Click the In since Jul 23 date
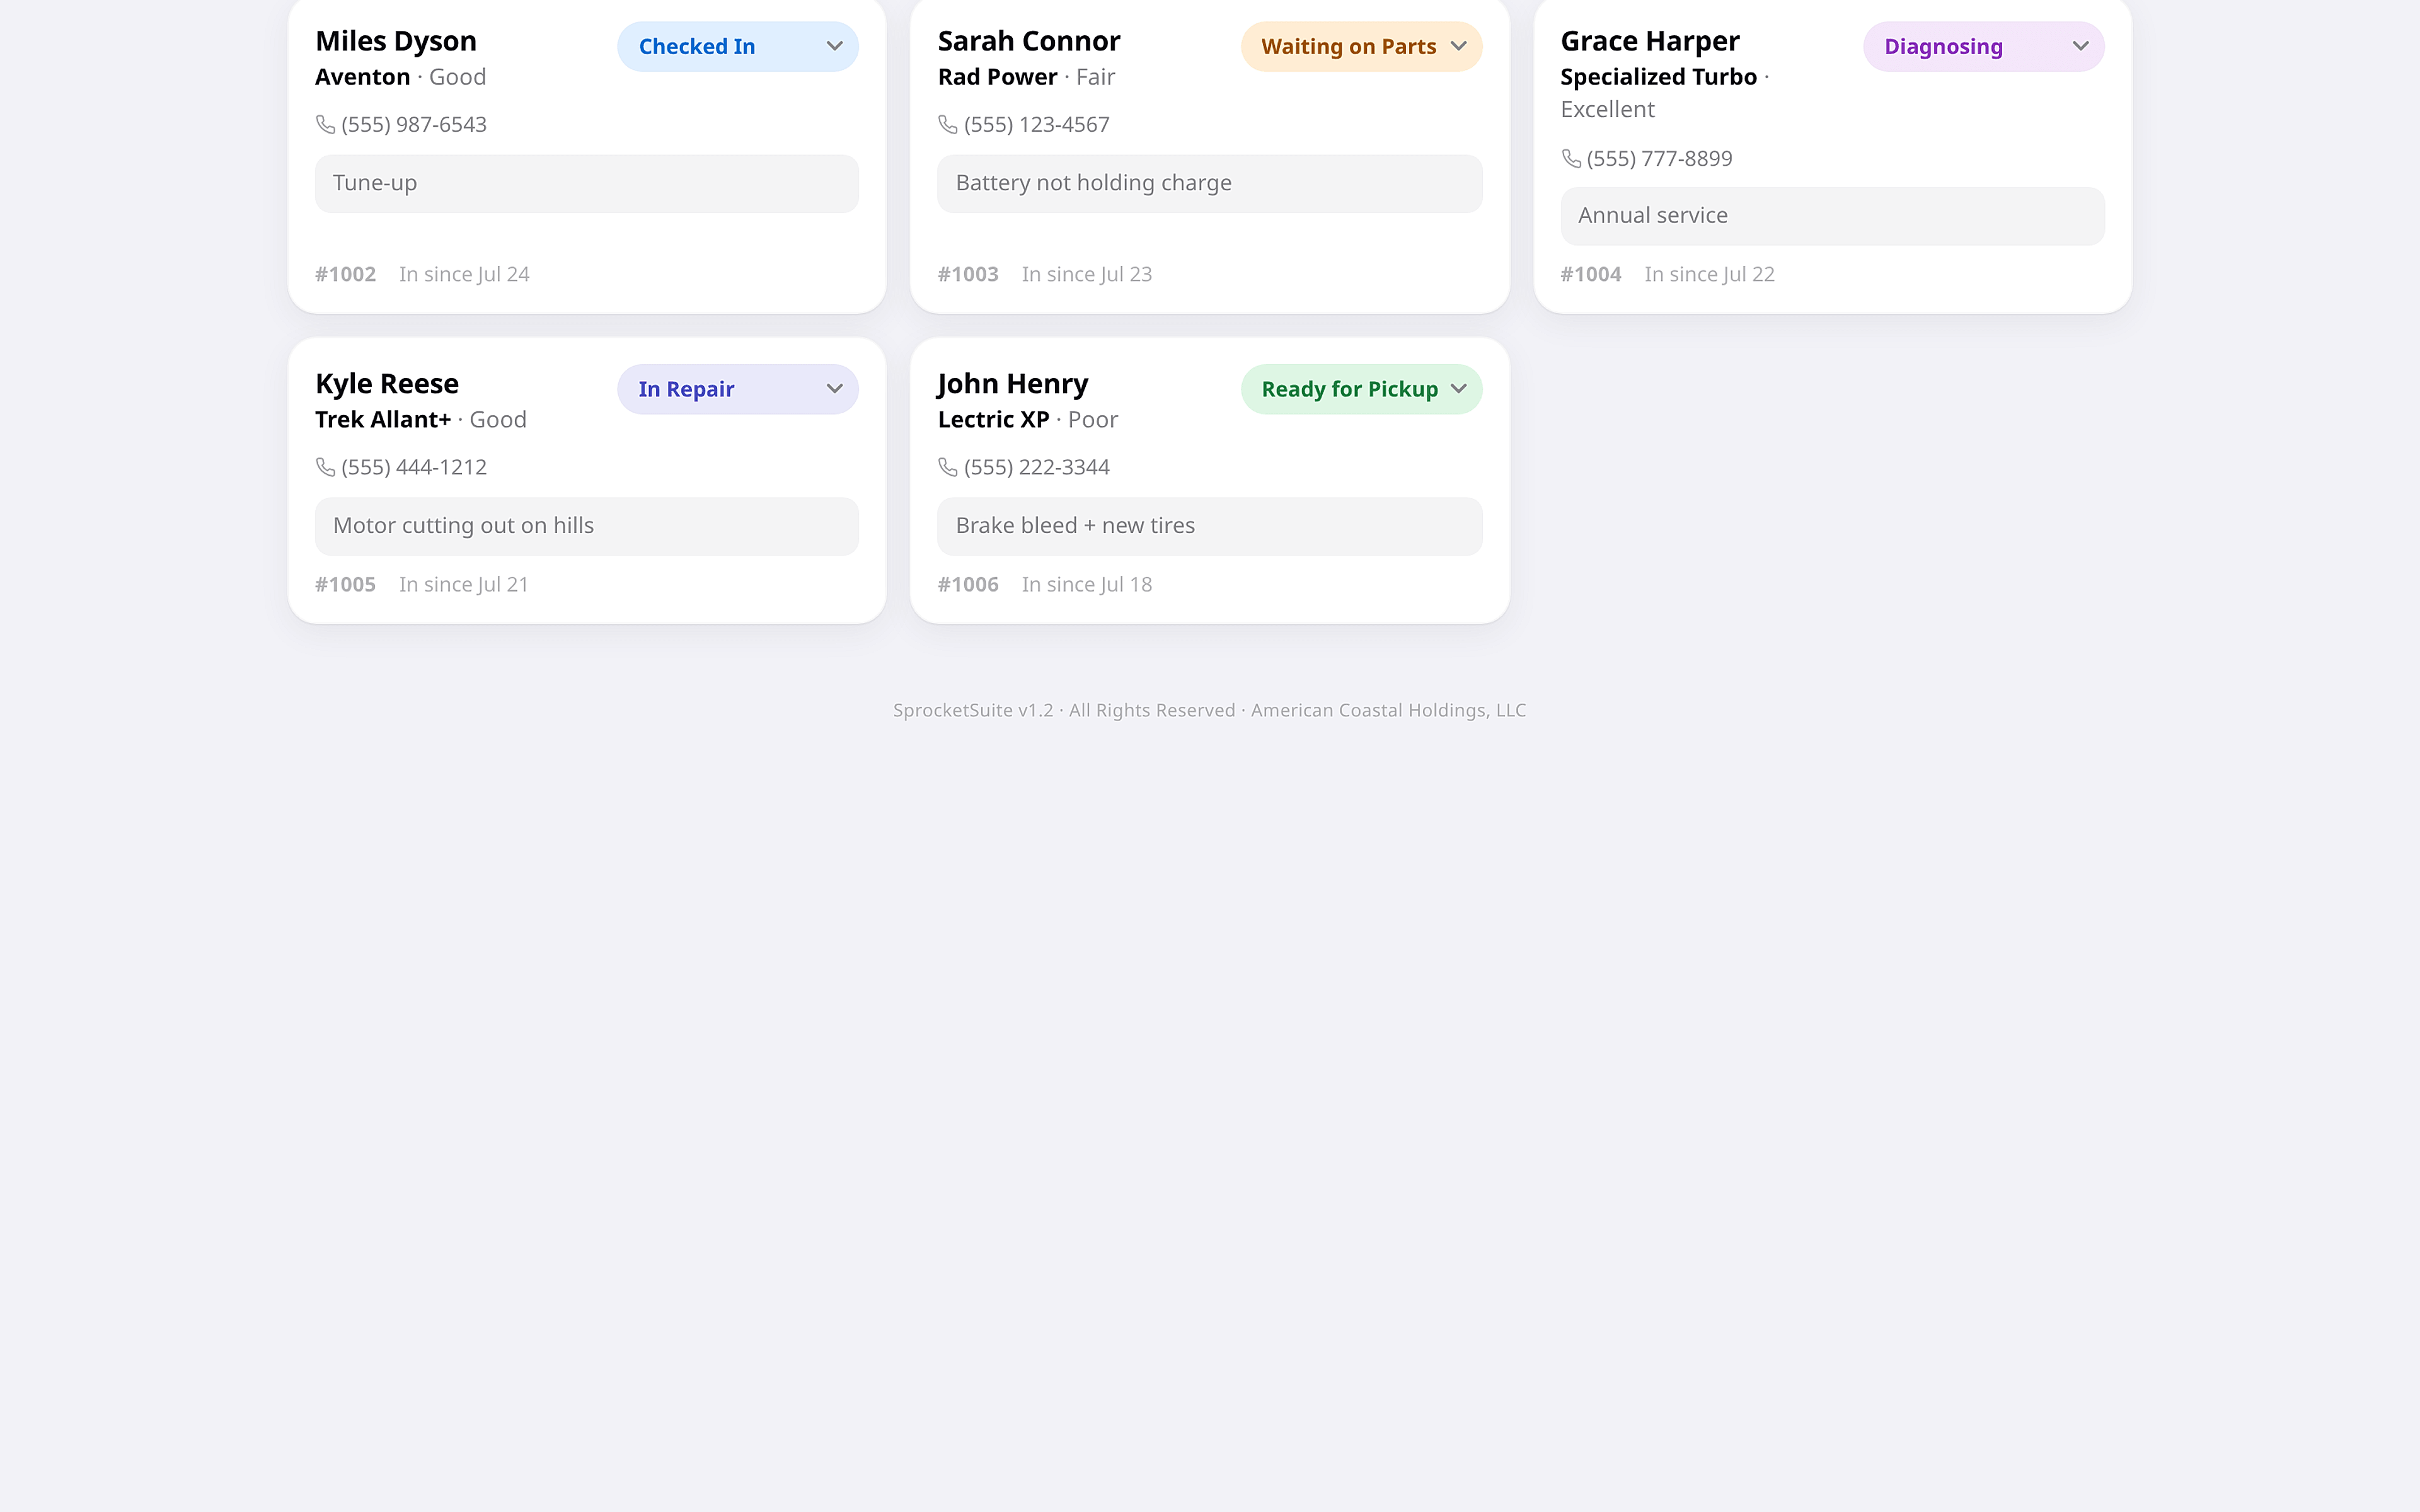The image size is (2420, 1512). [1087, 274]
